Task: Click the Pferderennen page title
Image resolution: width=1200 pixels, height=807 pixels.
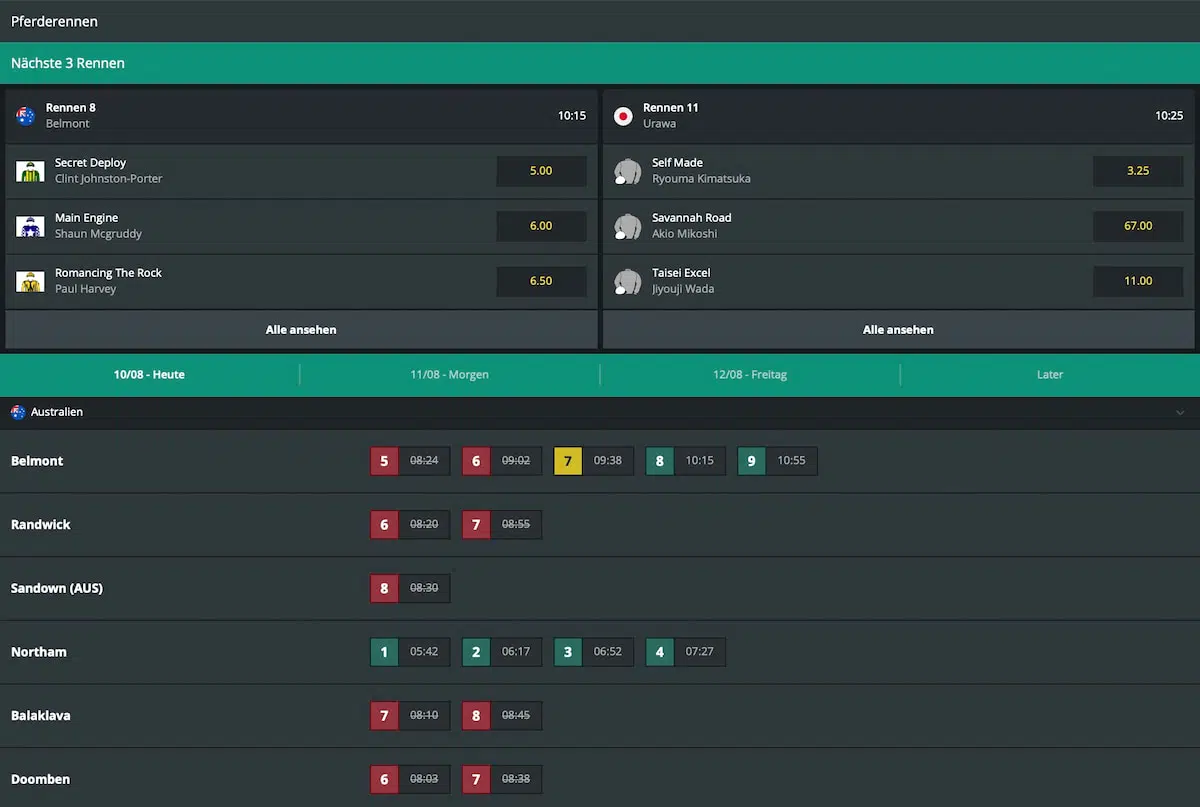Action: click(x=54, y=21)
